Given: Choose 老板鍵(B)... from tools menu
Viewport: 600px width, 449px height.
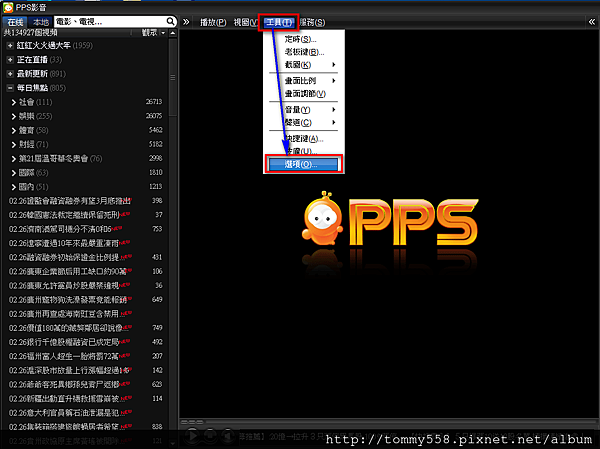Looking at the screenshot, I should (304, 52).
